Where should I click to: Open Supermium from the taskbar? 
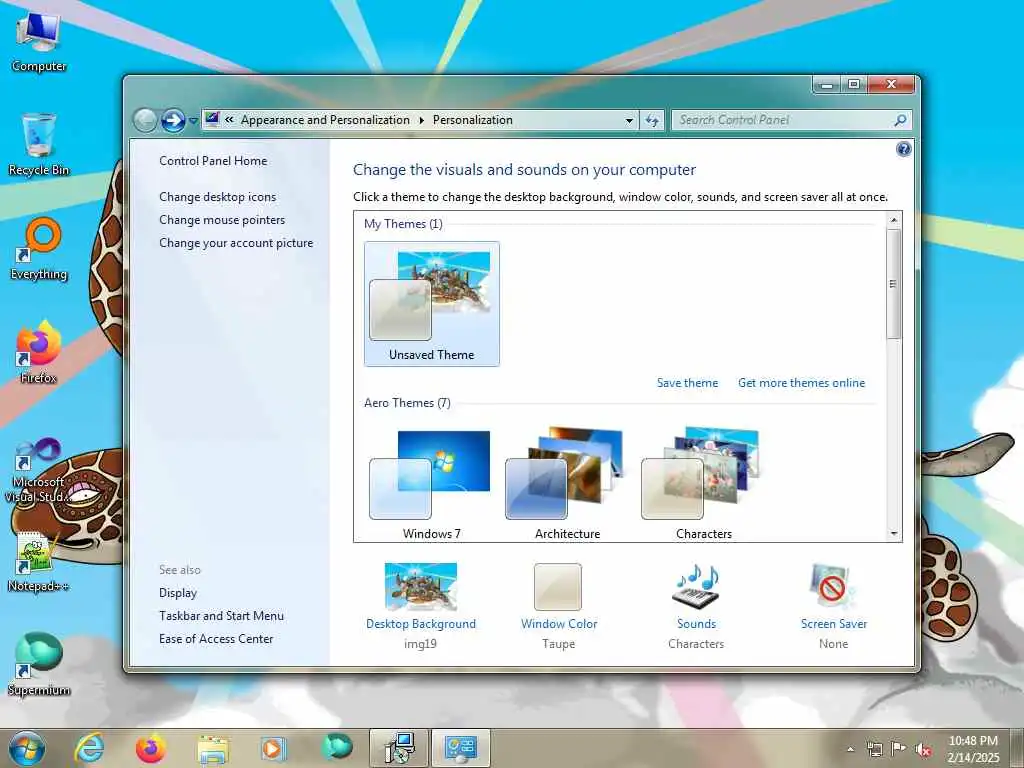[x=337, y=747]
